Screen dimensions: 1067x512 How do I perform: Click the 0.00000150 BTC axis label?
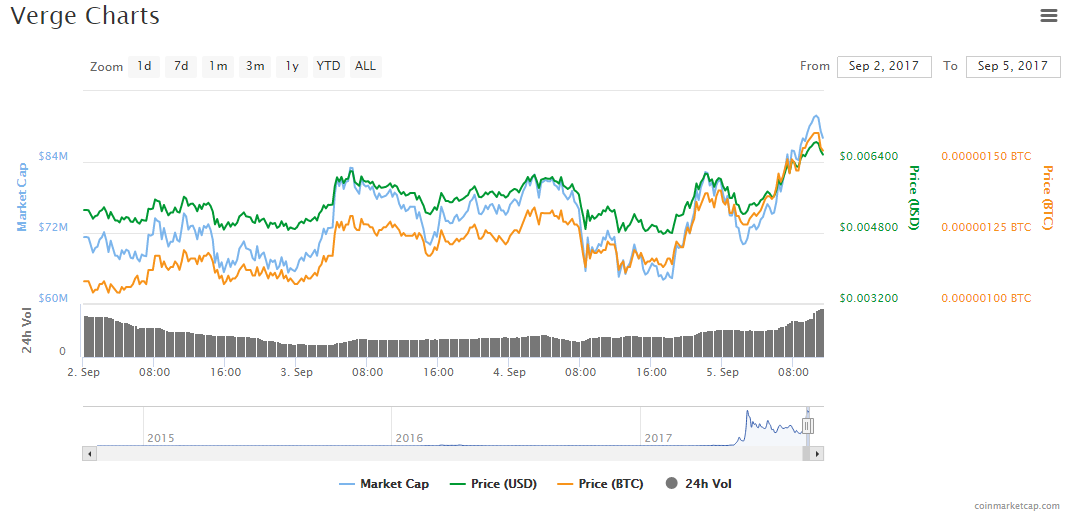click(x=986, y=156)
